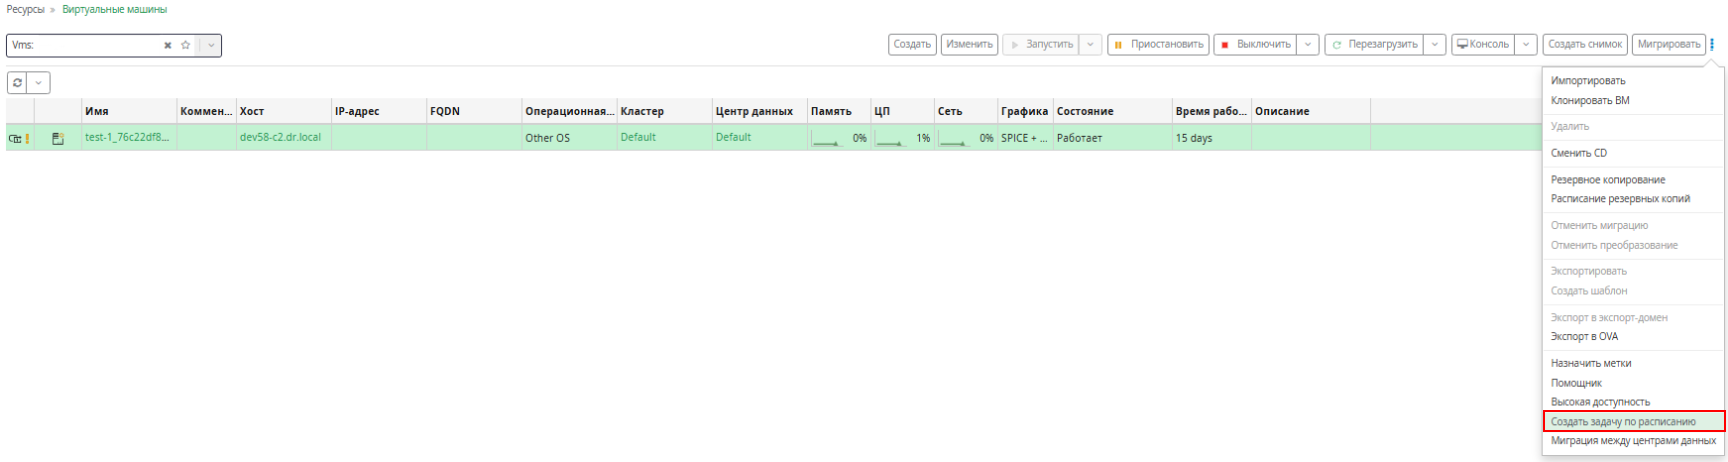Click the 15 days uptime cell
1728x462 pixels.
(1212, 138)
